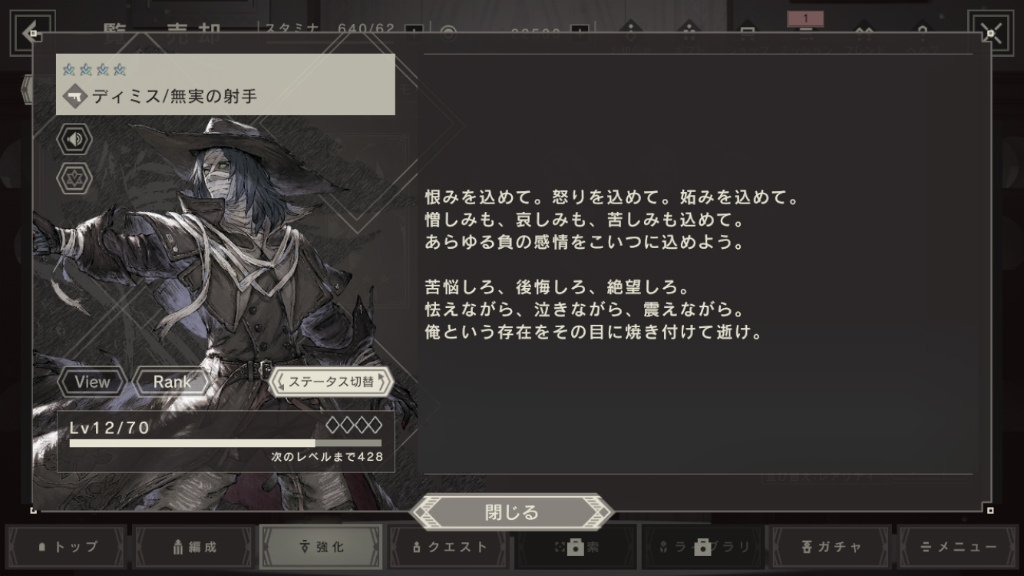Image resolution: width=1024 pixels, height=576 pixels.
Task: Click the Lv12/70 experience progress bar
Action: tap(225, 443)
